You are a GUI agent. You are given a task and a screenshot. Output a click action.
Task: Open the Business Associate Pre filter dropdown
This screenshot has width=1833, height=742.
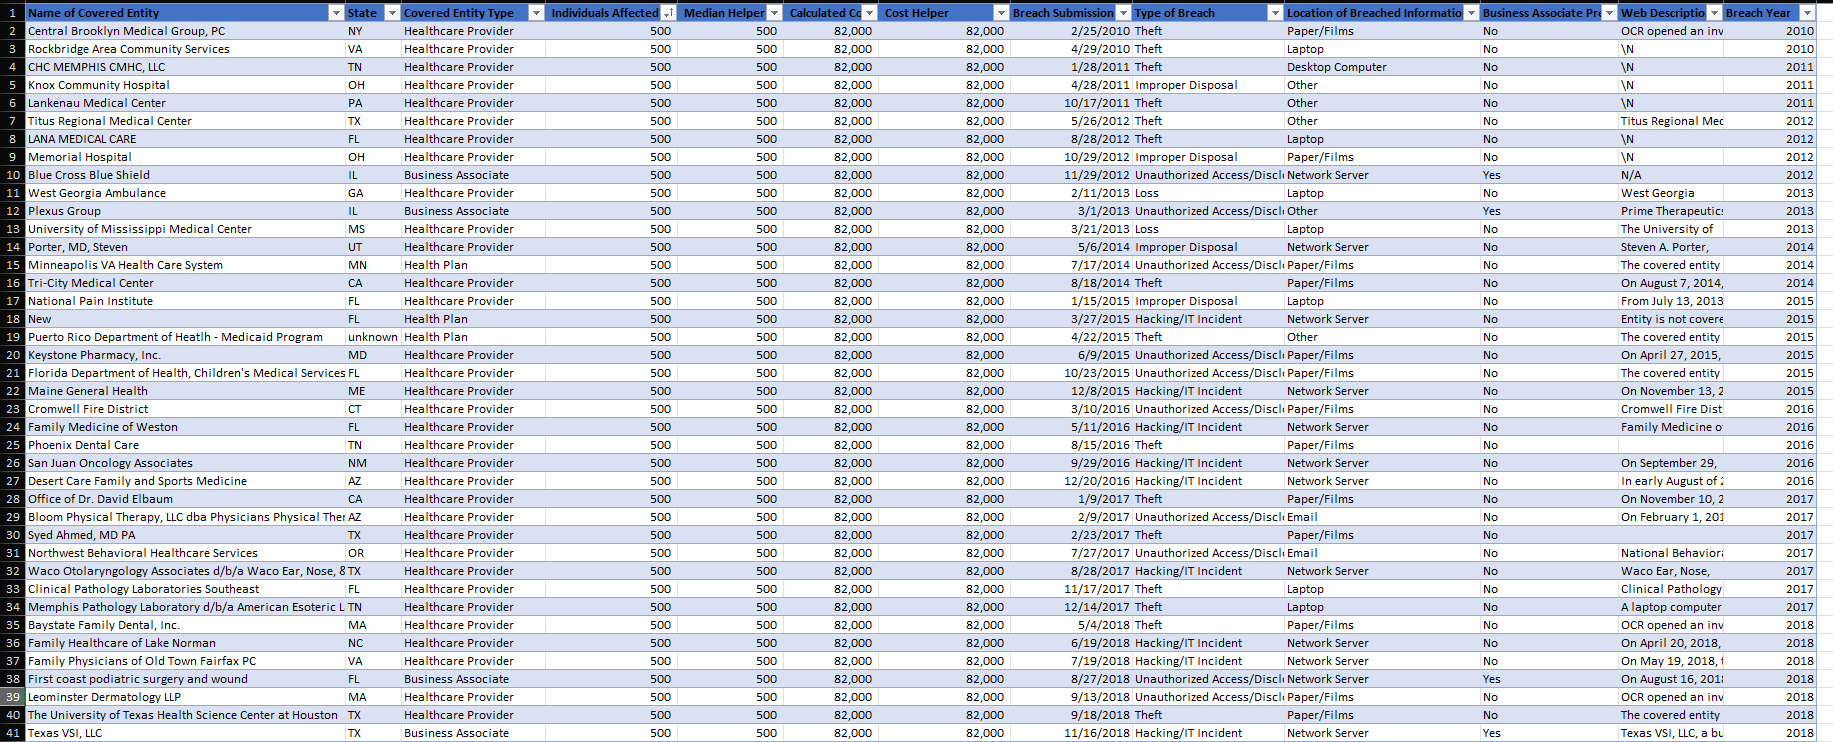[1609, 13]
